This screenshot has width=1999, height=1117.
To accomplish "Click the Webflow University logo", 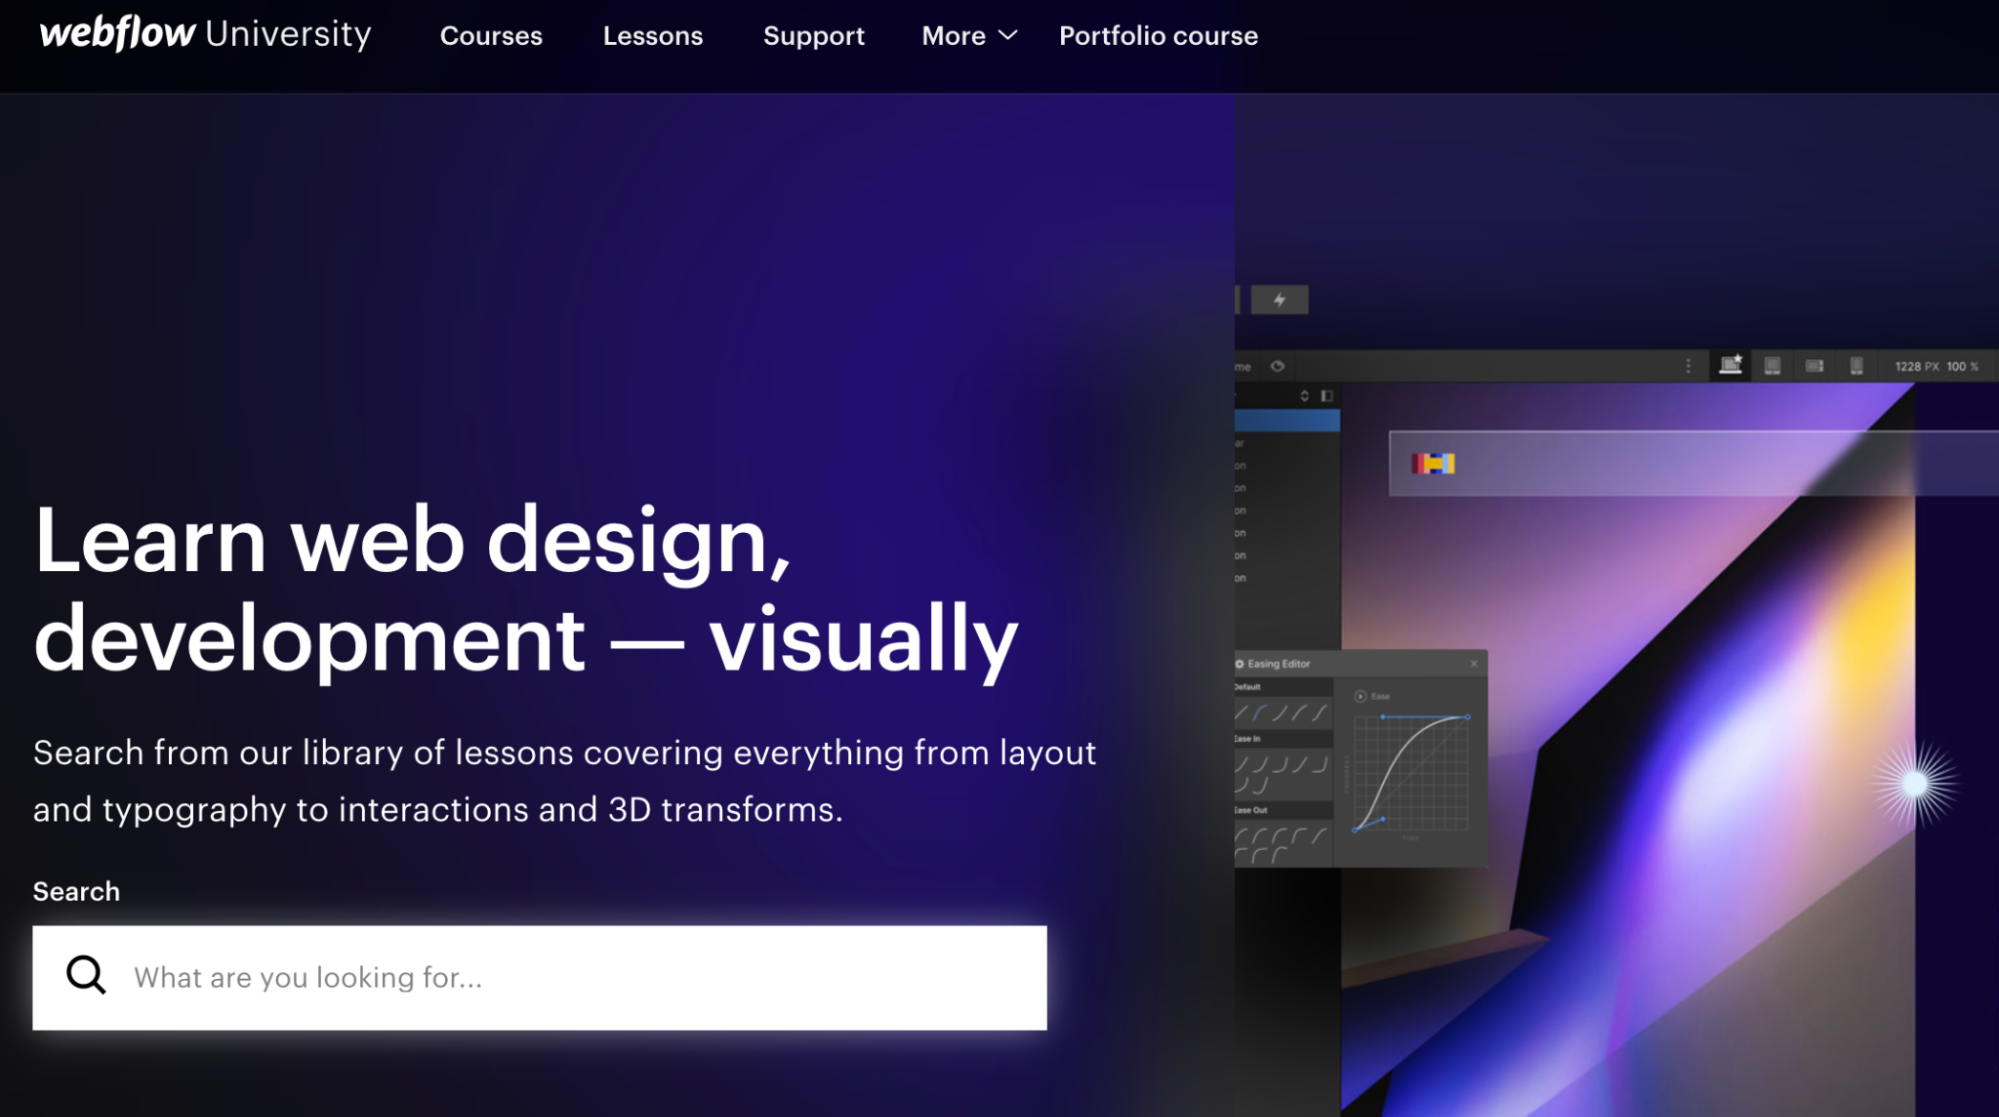I will 205,34.
